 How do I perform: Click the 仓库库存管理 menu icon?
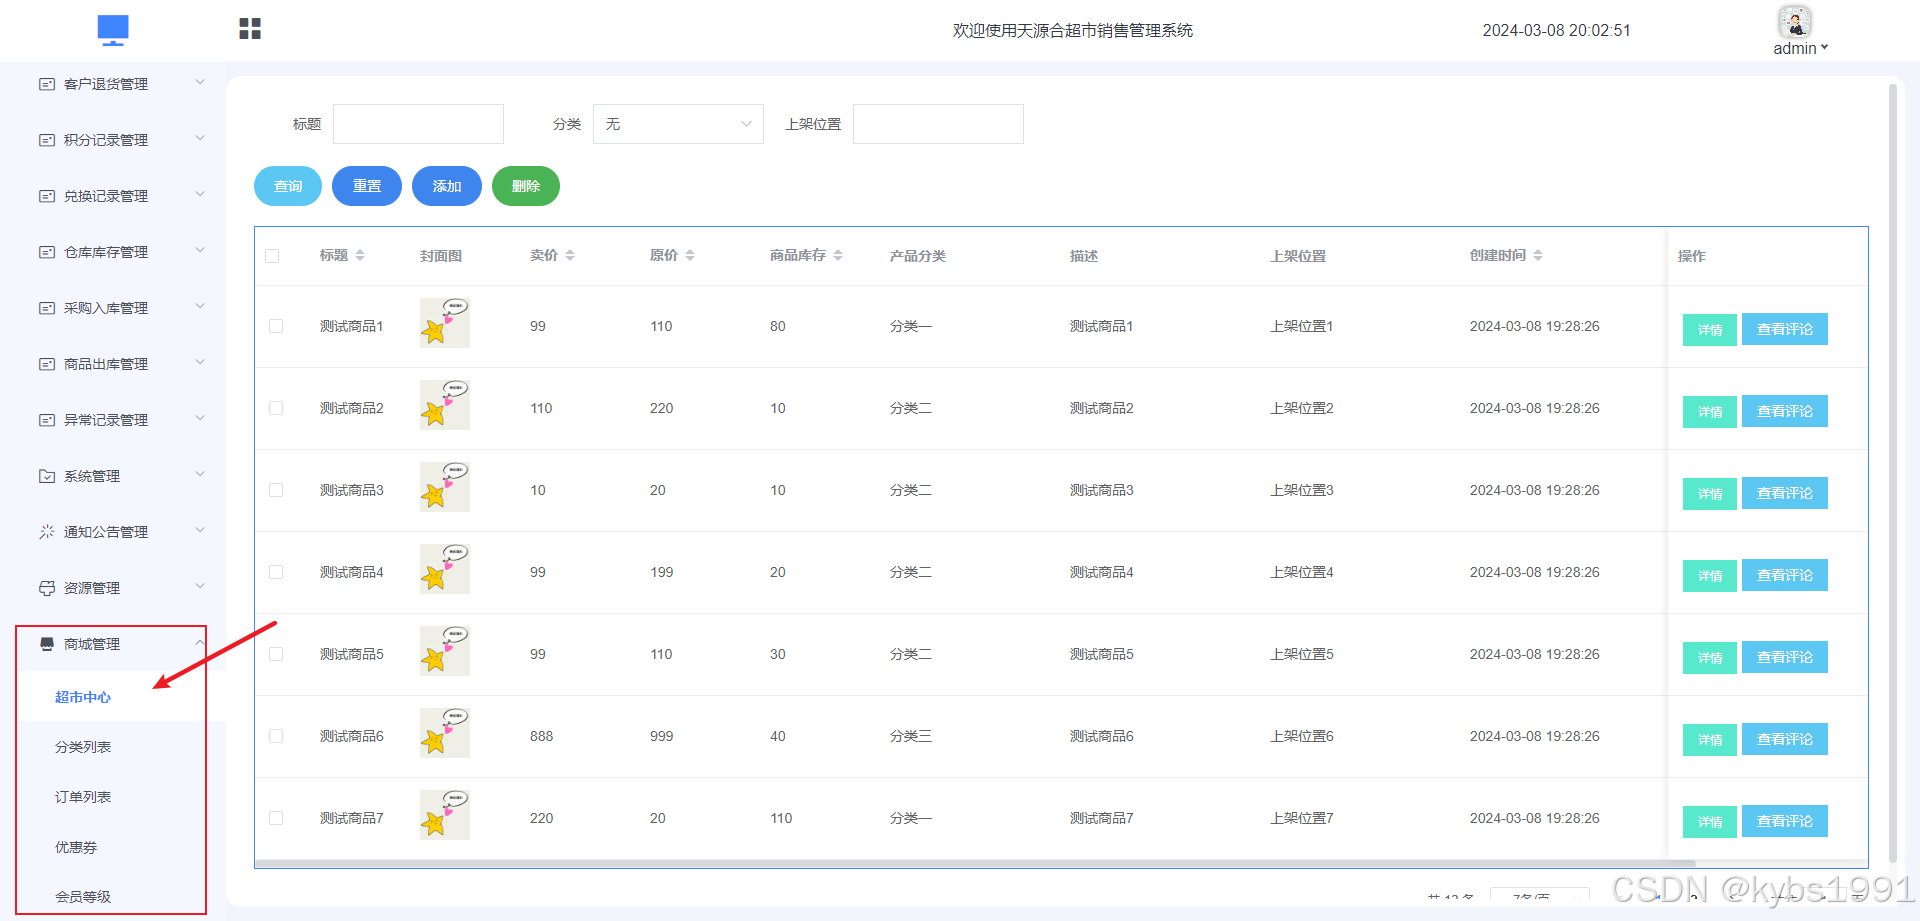(x=47, y=252)
